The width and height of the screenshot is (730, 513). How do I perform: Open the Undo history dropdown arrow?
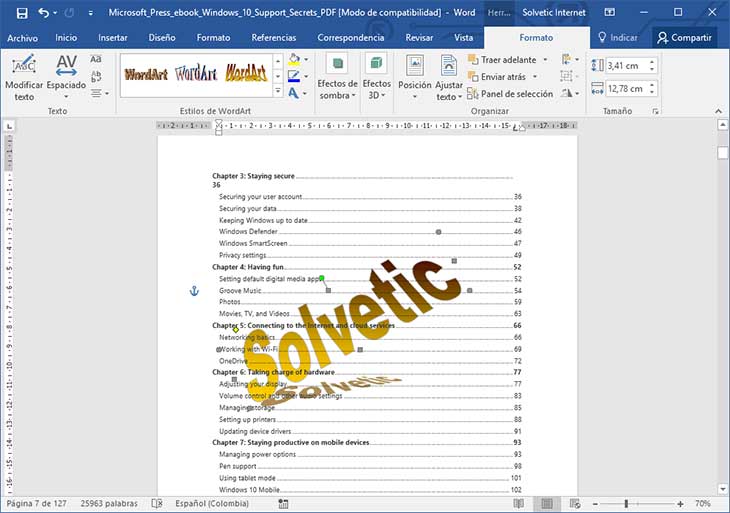tap(55, 13)
